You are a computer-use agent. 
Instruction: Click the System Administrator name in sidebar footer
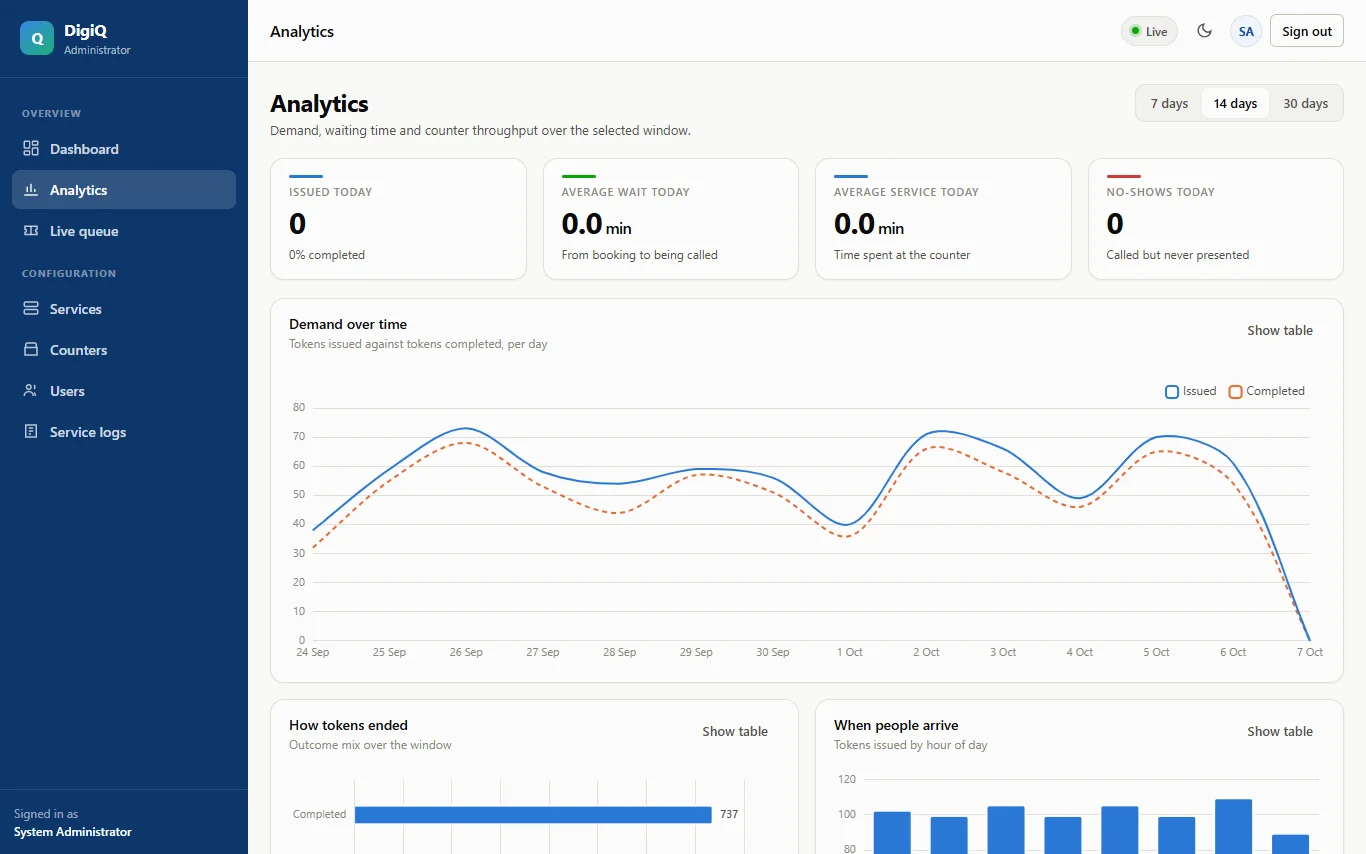[x=72, y=832]
